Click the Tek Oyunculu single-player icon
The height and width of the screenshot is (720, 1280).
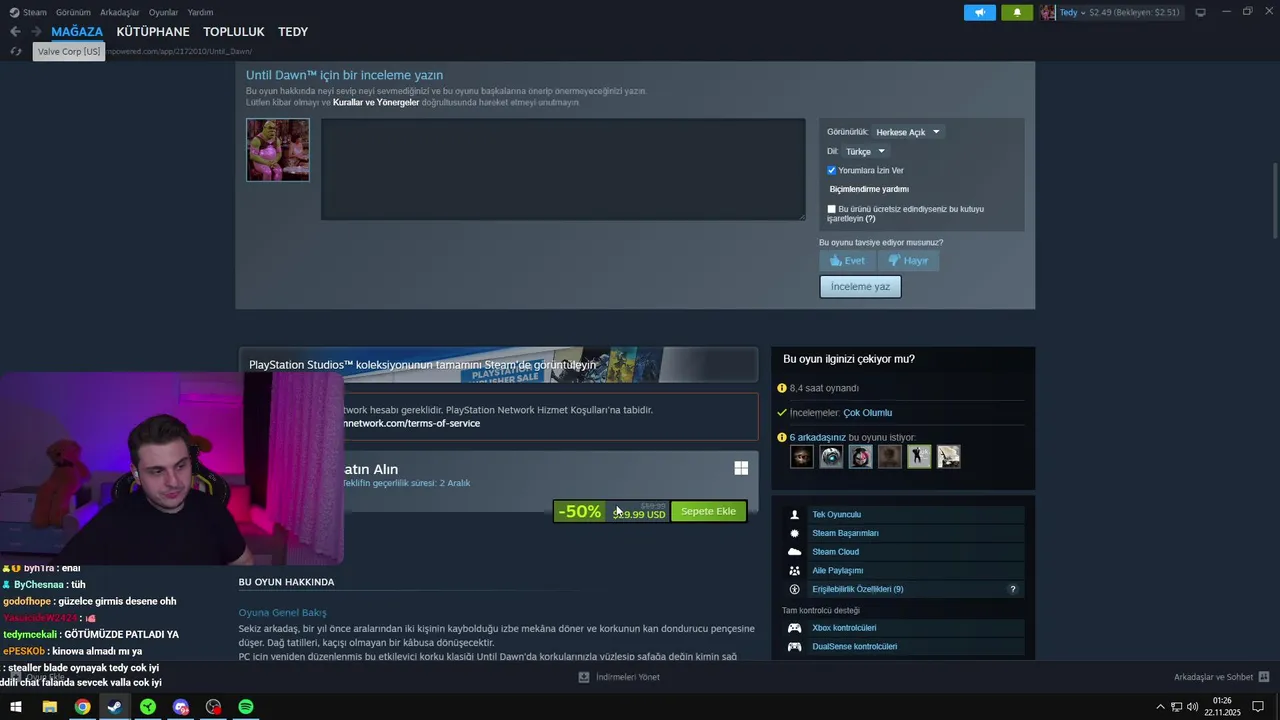click(x=795, y=515)
